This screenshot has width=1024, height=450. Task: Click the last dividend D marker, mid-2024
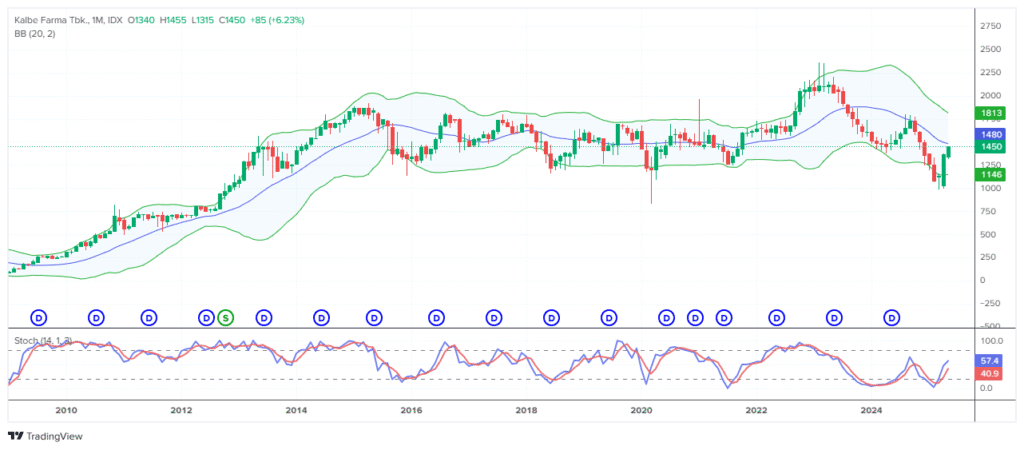(892, 317)
